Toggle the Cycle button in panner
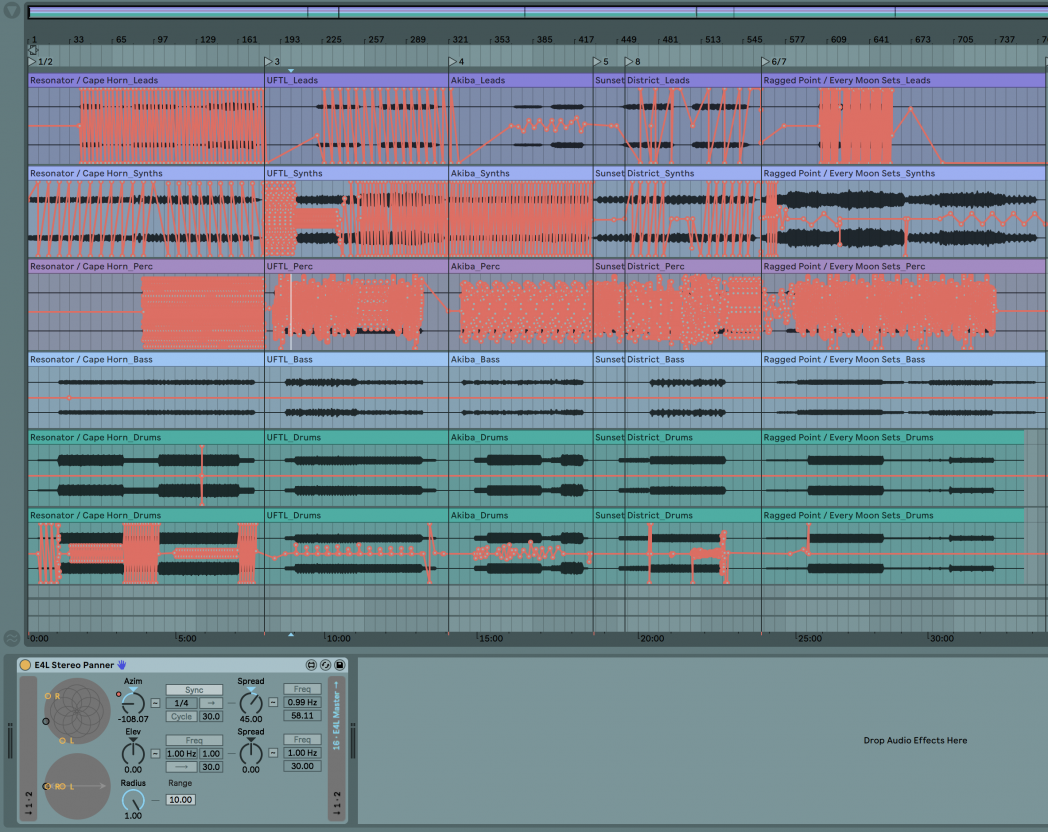The width and height of the screenshot is (1048, 832). click(182, 716)
